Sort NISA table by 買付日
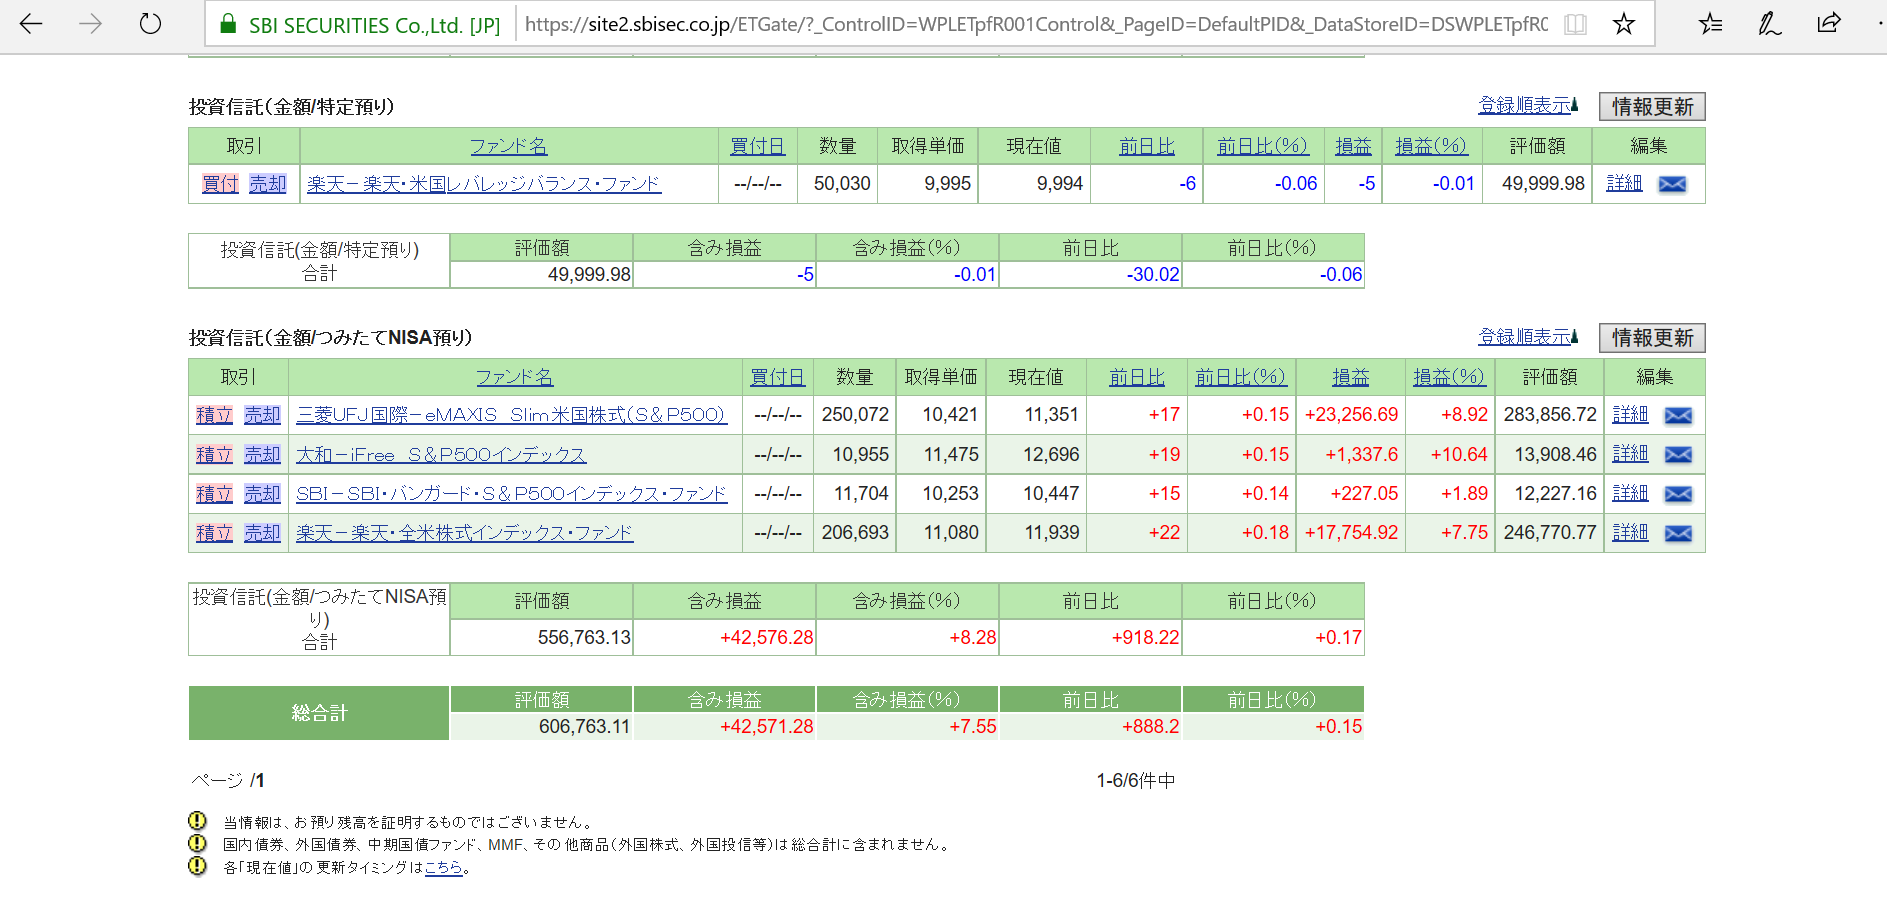Screen dimensions: 1887x910 point(777,377)
